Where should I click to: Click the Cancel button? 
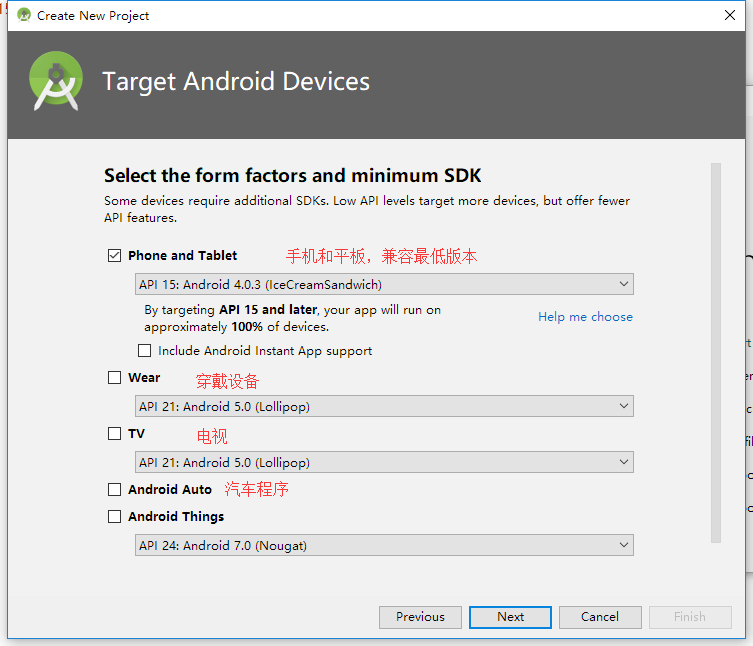tap(600, 617)
